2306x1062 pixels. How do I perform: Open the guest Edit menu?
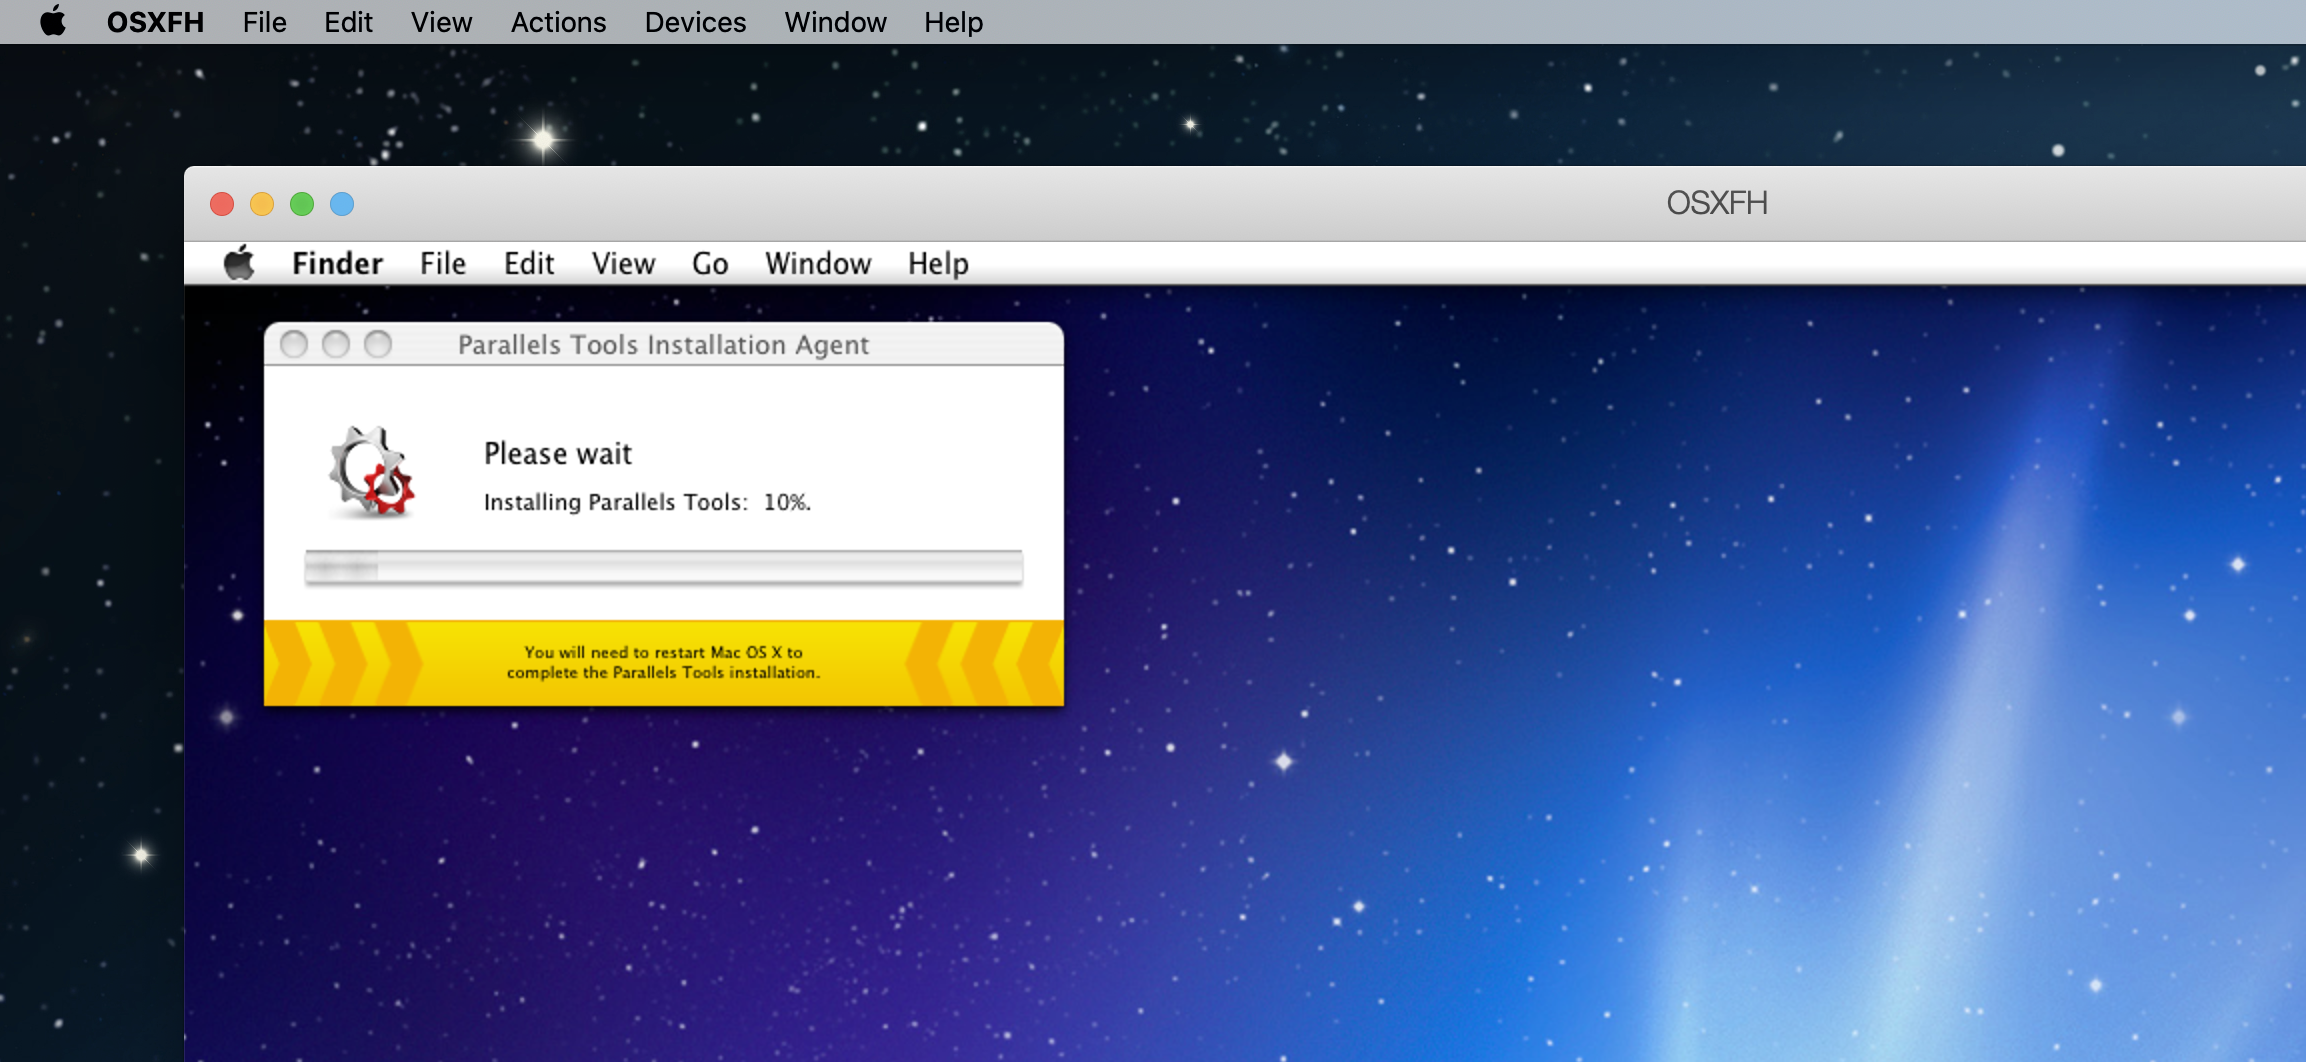pyautogui.click(x=529, y=263)
